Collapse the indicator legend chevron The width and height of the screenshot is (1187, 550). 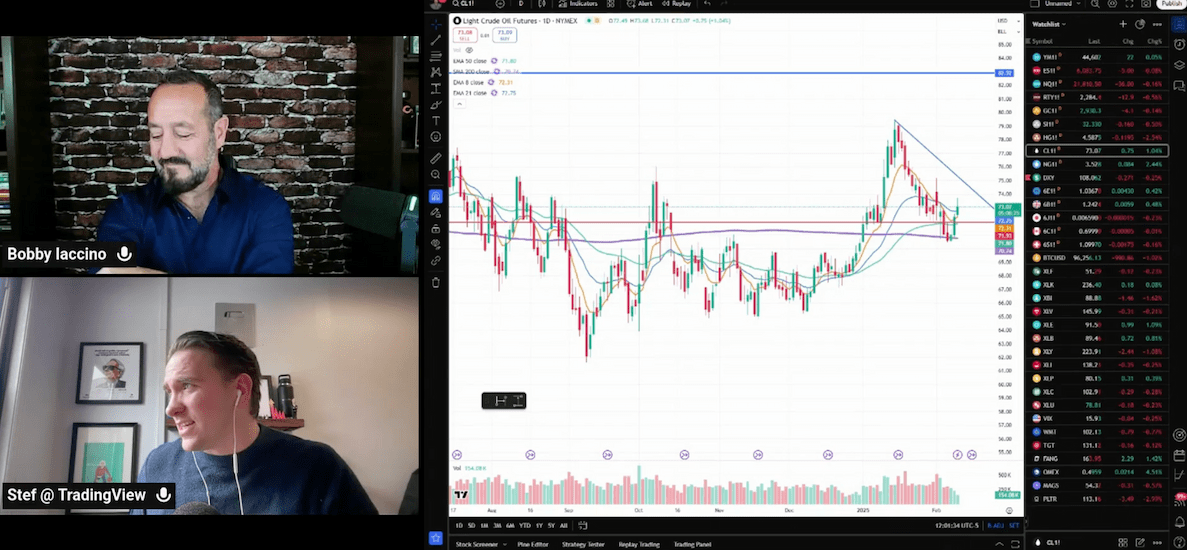458,104
